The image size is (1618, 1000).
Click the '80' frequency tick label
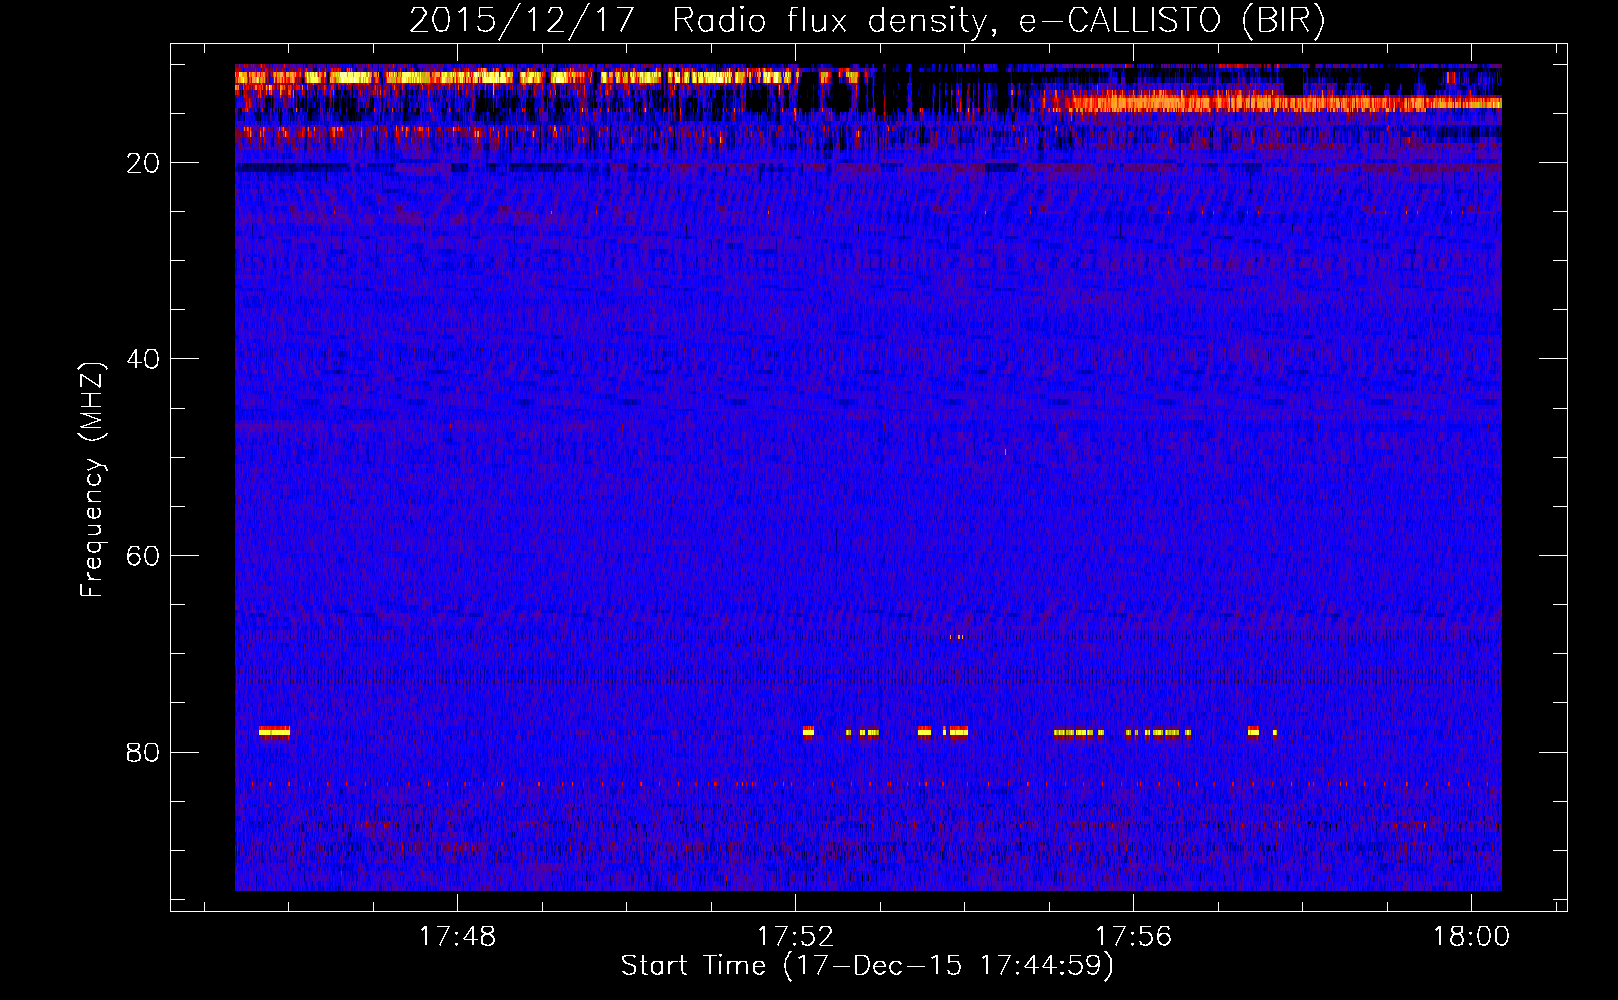click(143, 752)
